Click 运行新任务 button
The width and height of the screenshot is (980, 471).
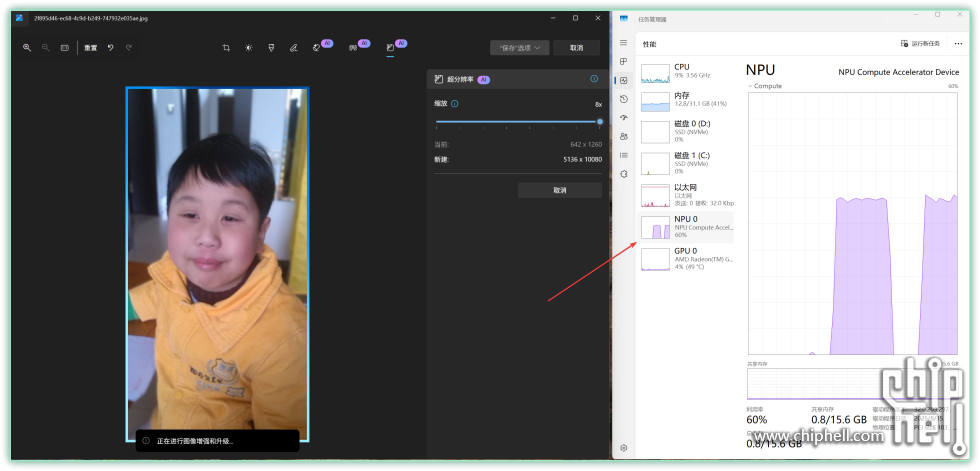tap(921, 43)
